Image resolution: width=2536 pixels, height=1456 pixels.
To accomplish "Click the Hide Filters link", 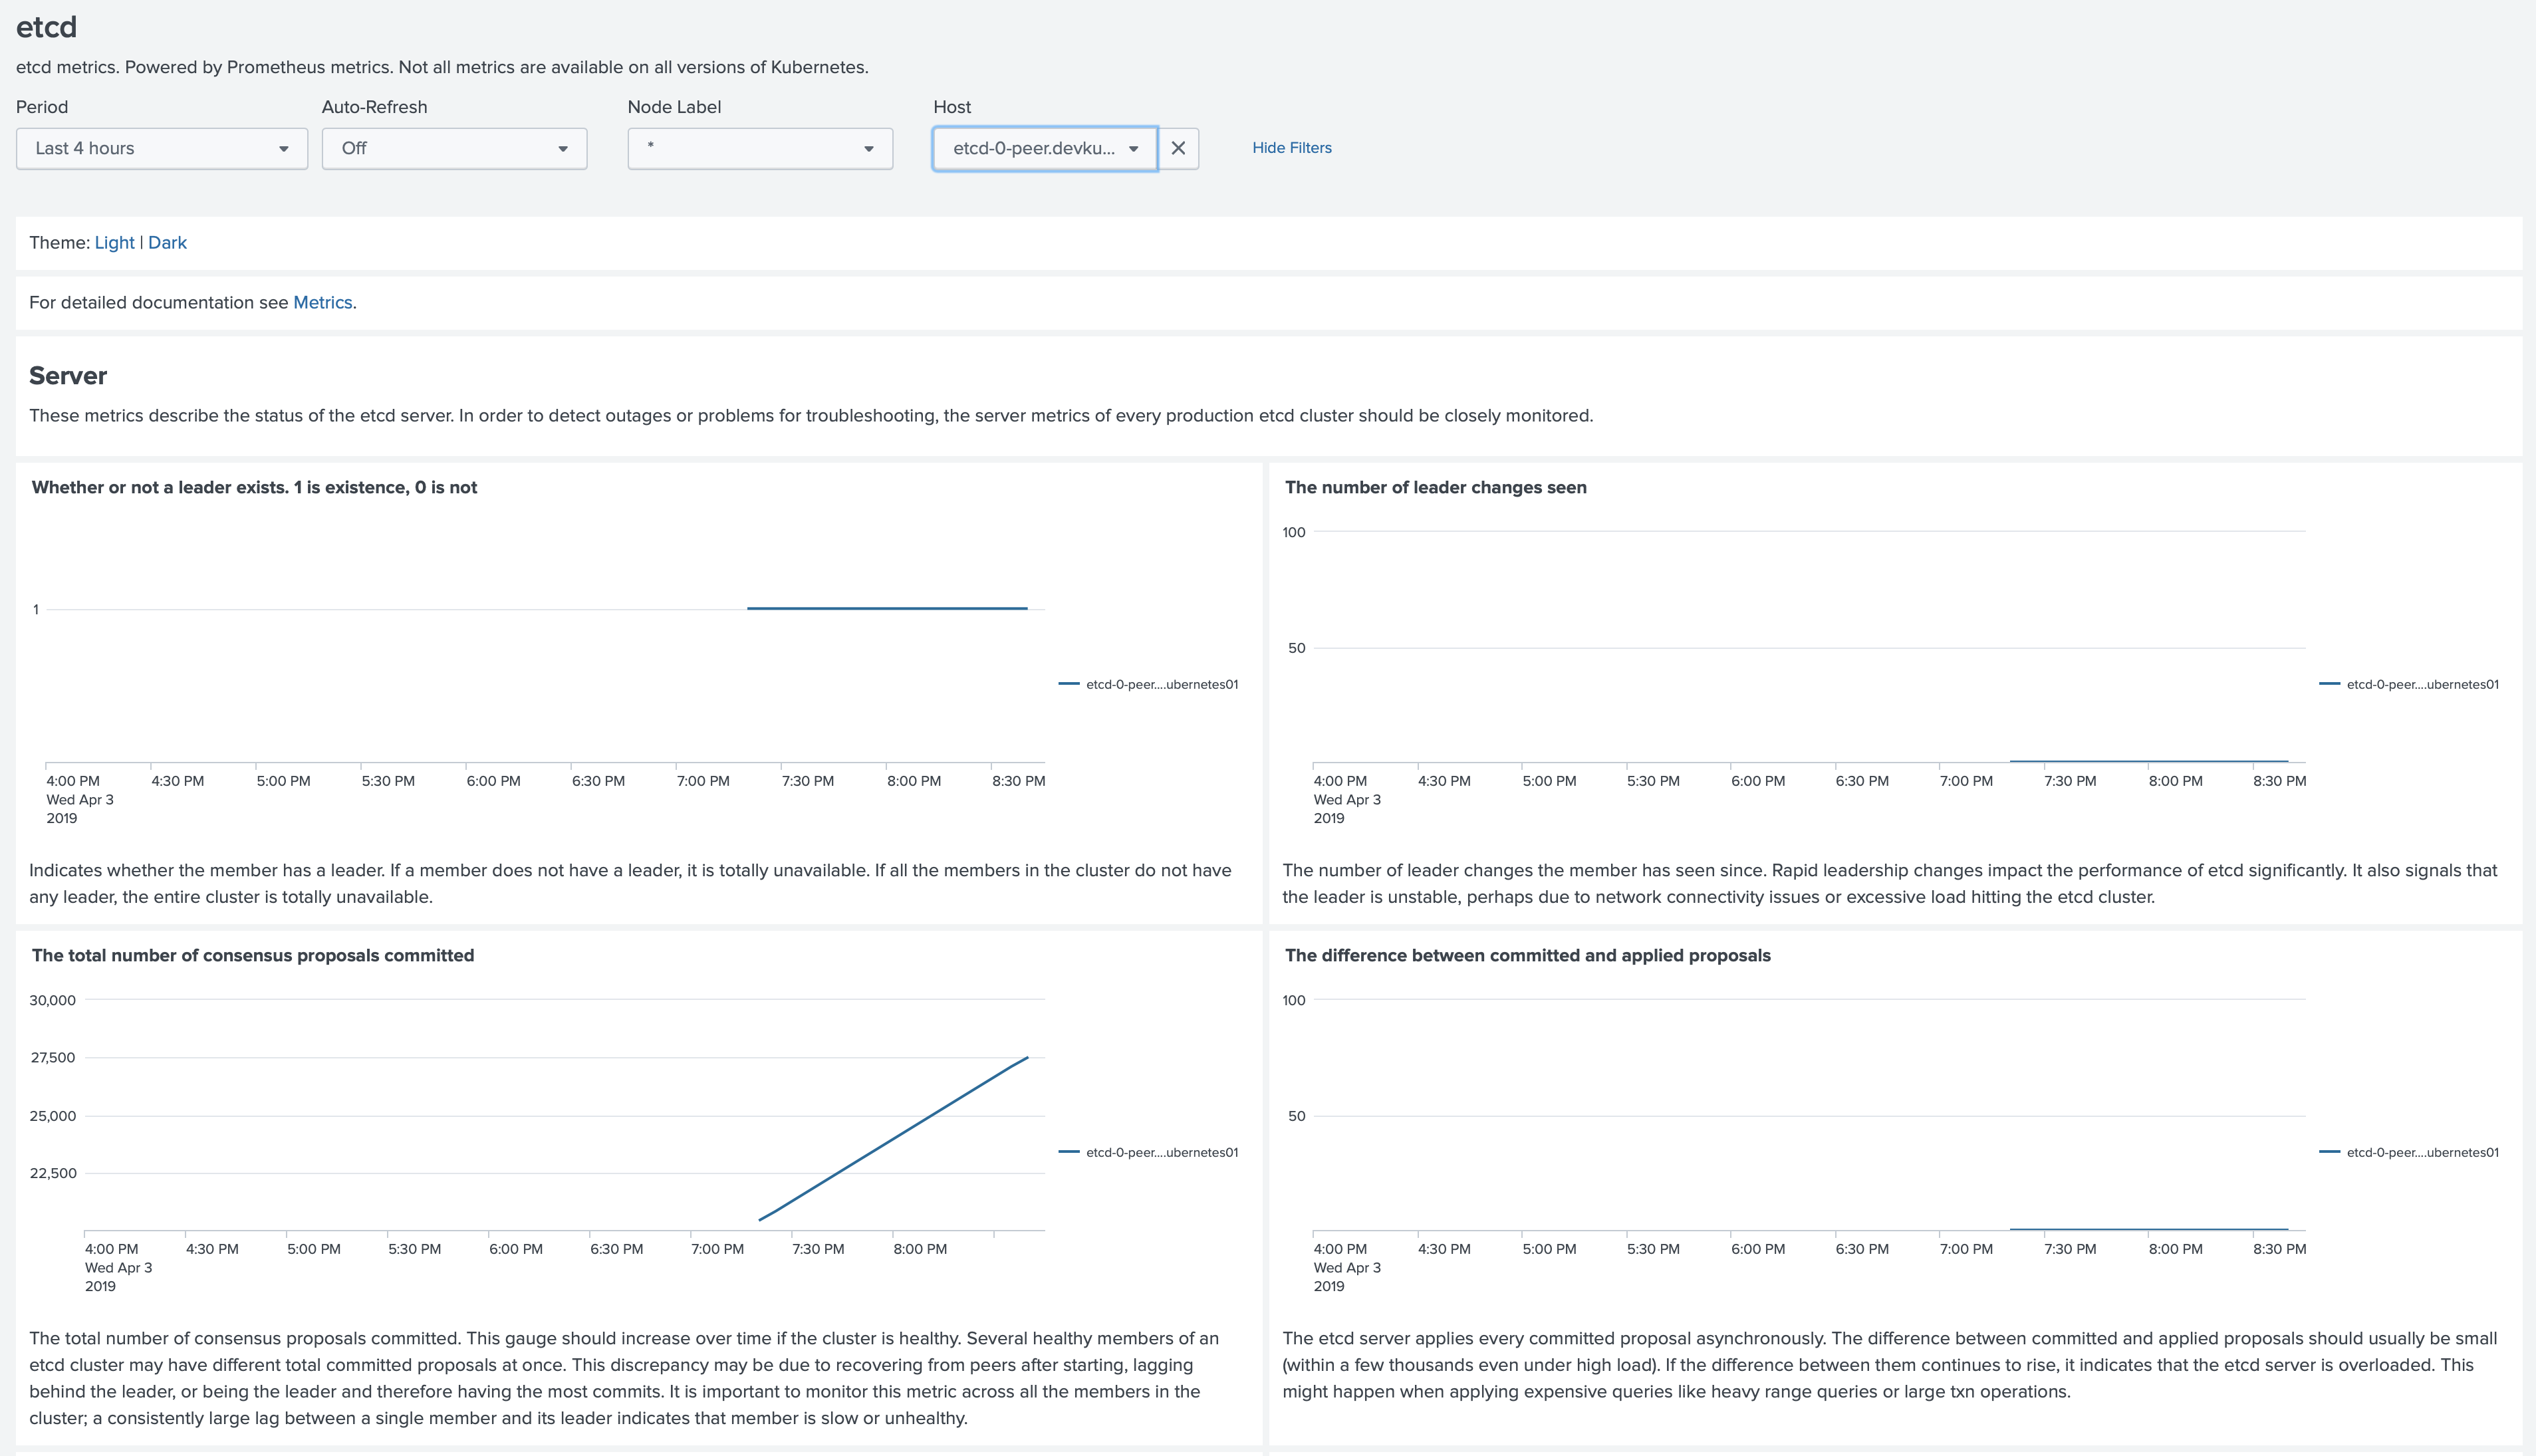I will click(x=1291, y=148).
